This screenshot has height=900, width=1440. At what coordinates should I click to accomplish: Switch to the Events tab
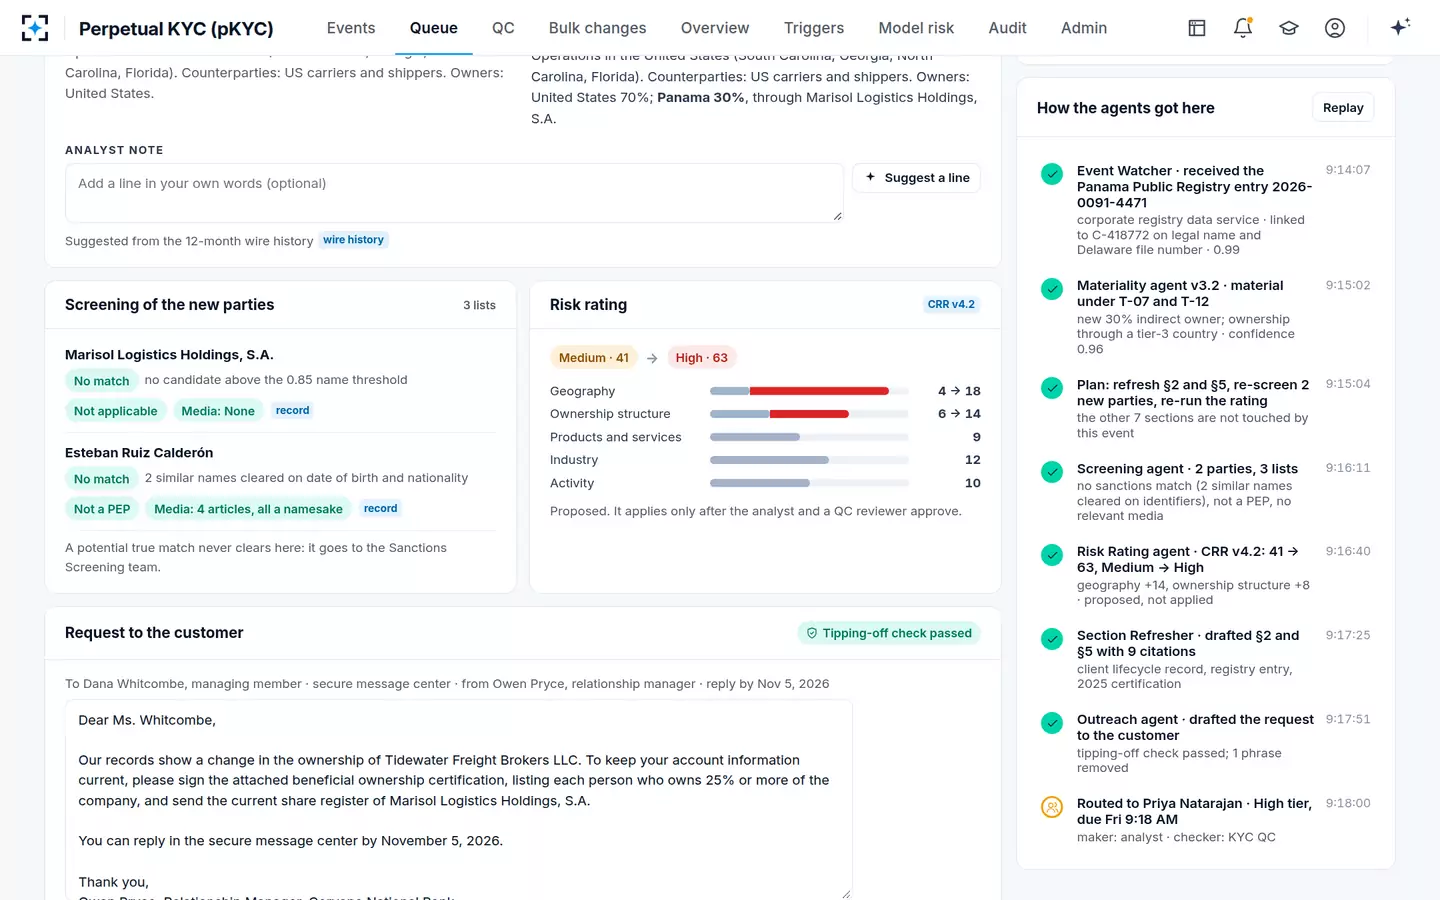pyautogui.click(x=351, y=28)
